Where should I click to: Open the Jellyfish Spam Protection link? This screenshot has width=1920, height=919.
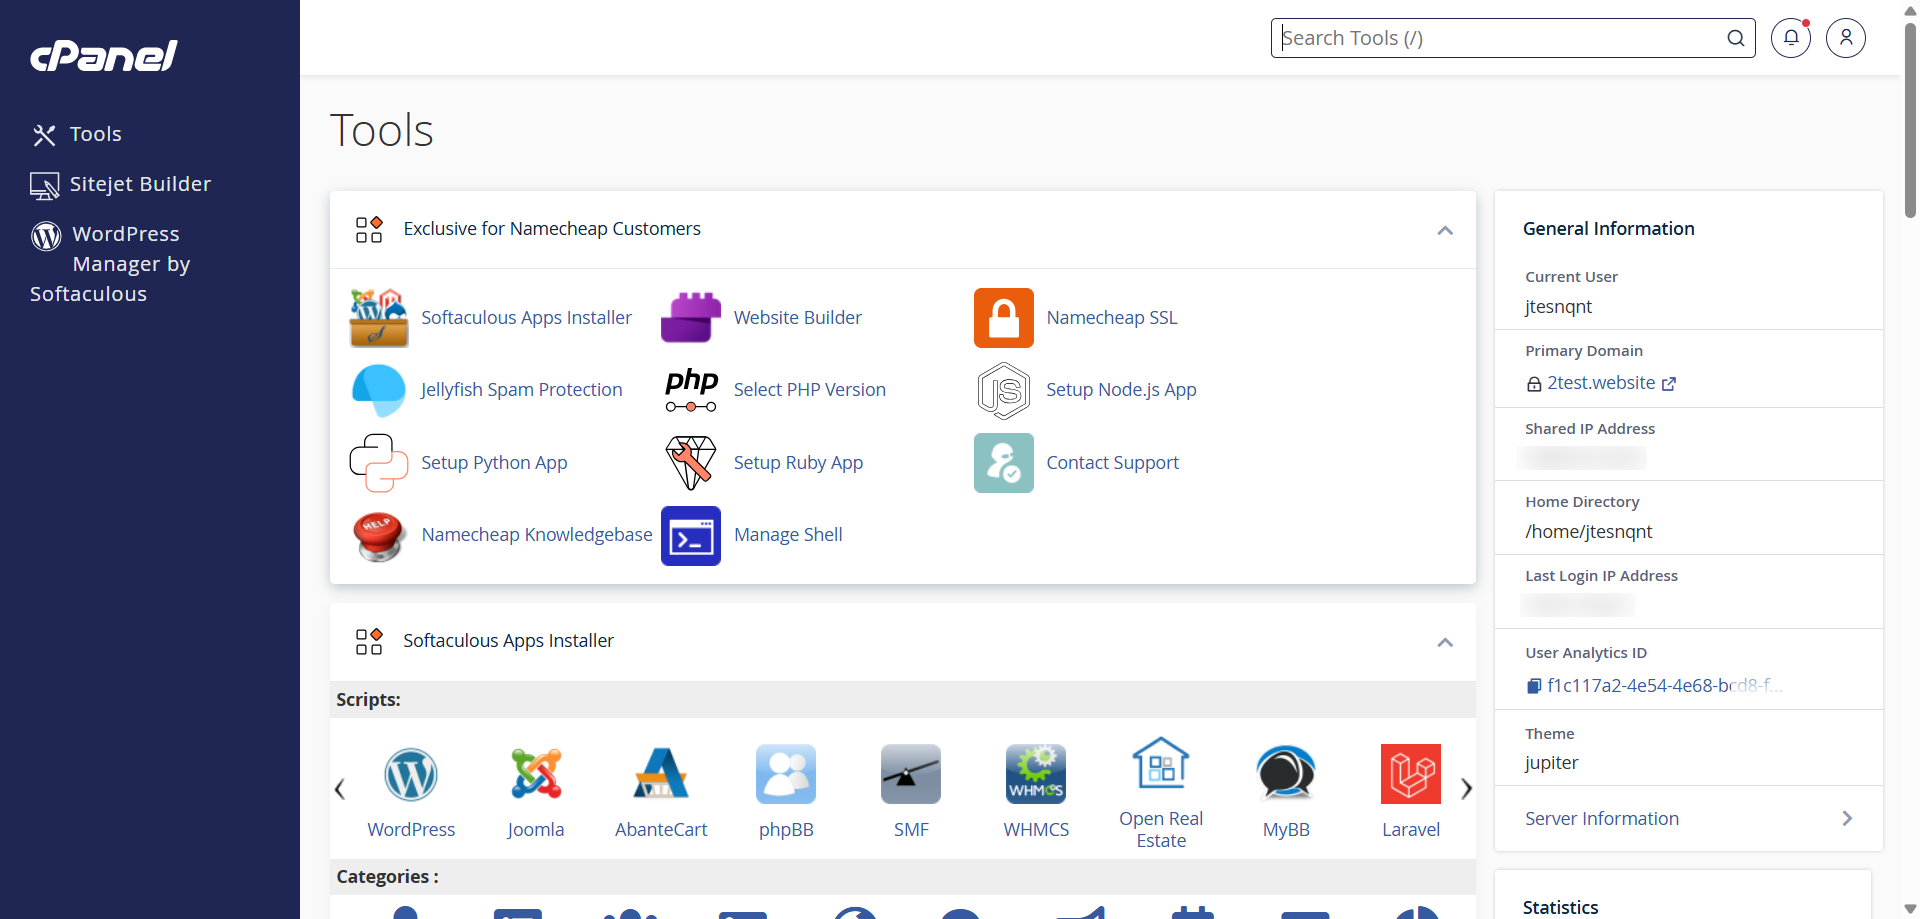[x=521, y=390]
